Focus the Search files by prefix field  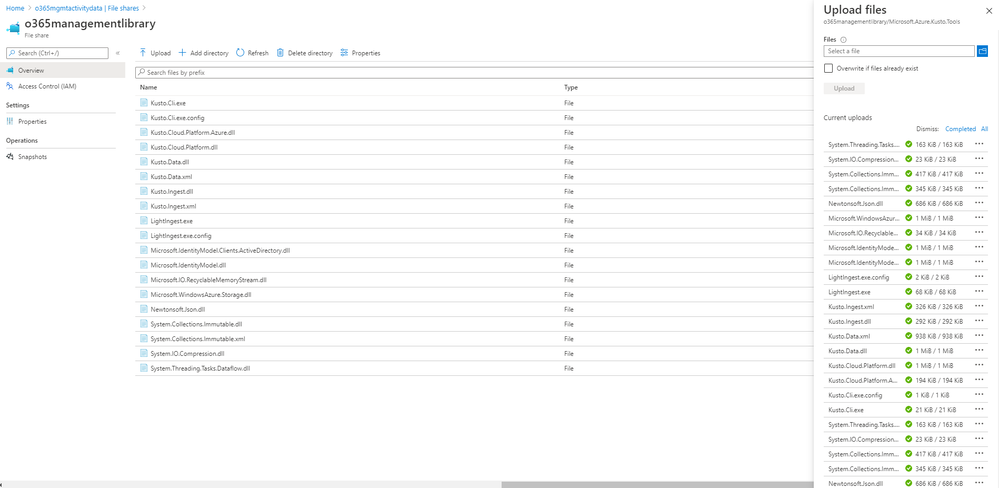click(475, 73)
